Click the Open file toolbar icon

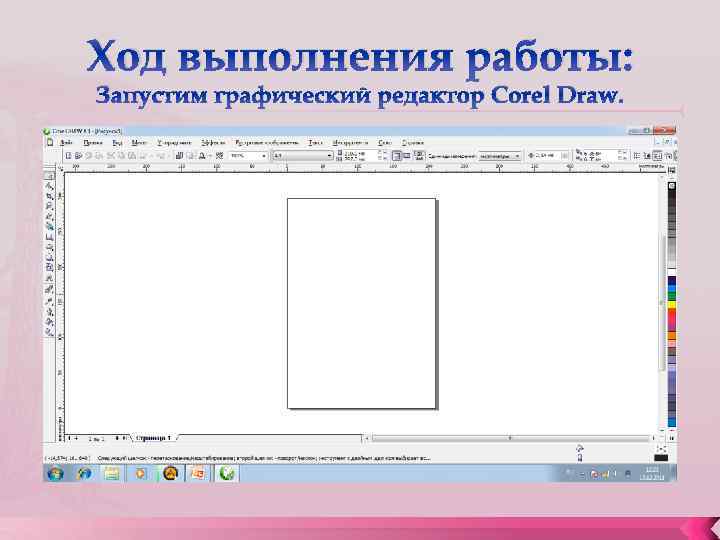pyautogui.click(x=79, y=156)
